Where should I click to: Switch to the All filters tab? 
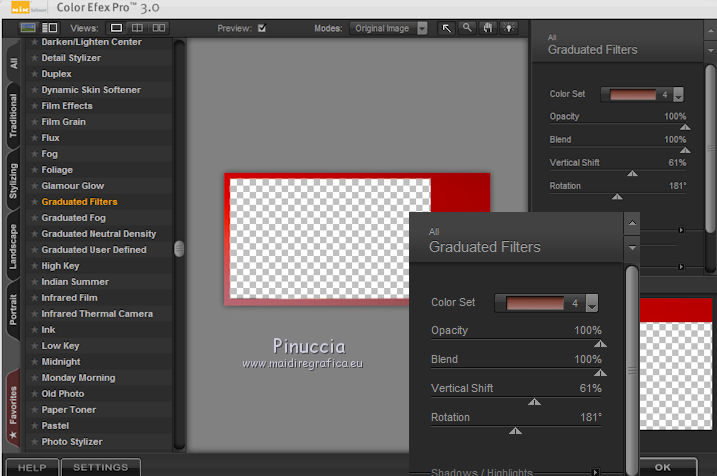13,63
